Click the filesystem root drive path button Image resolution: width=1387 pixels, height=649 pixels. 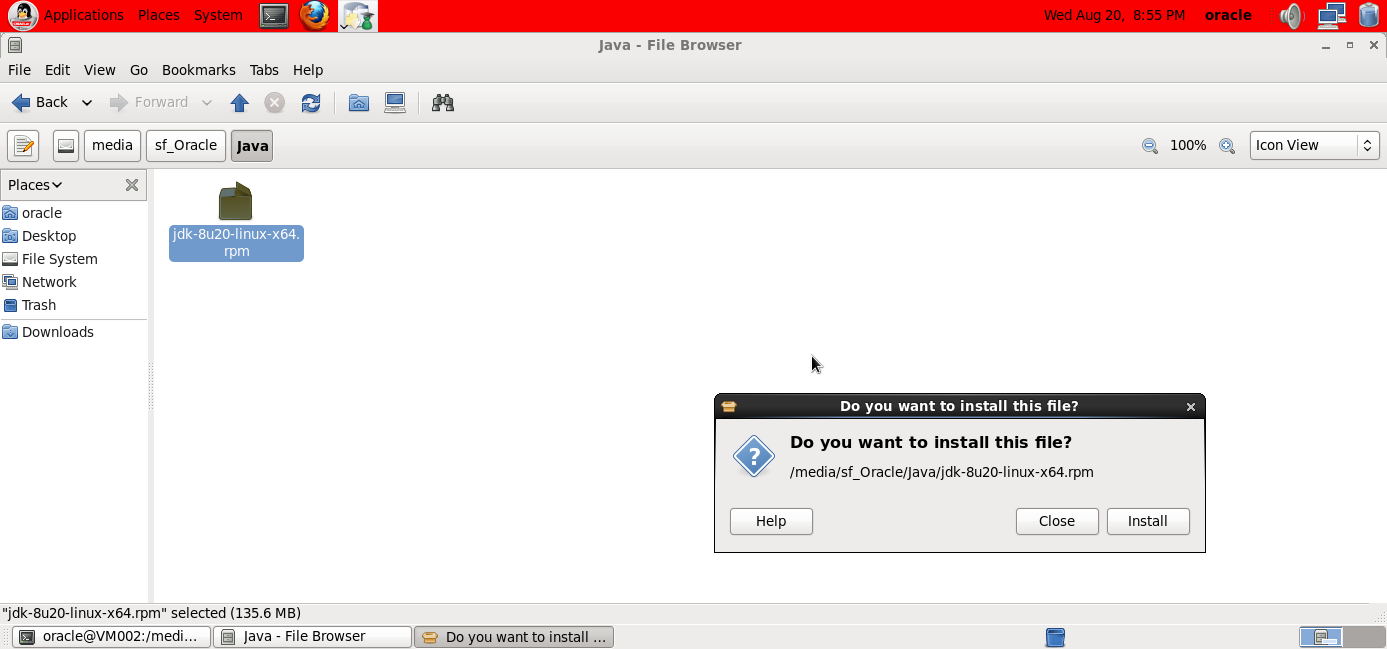(x=66, y=145)
